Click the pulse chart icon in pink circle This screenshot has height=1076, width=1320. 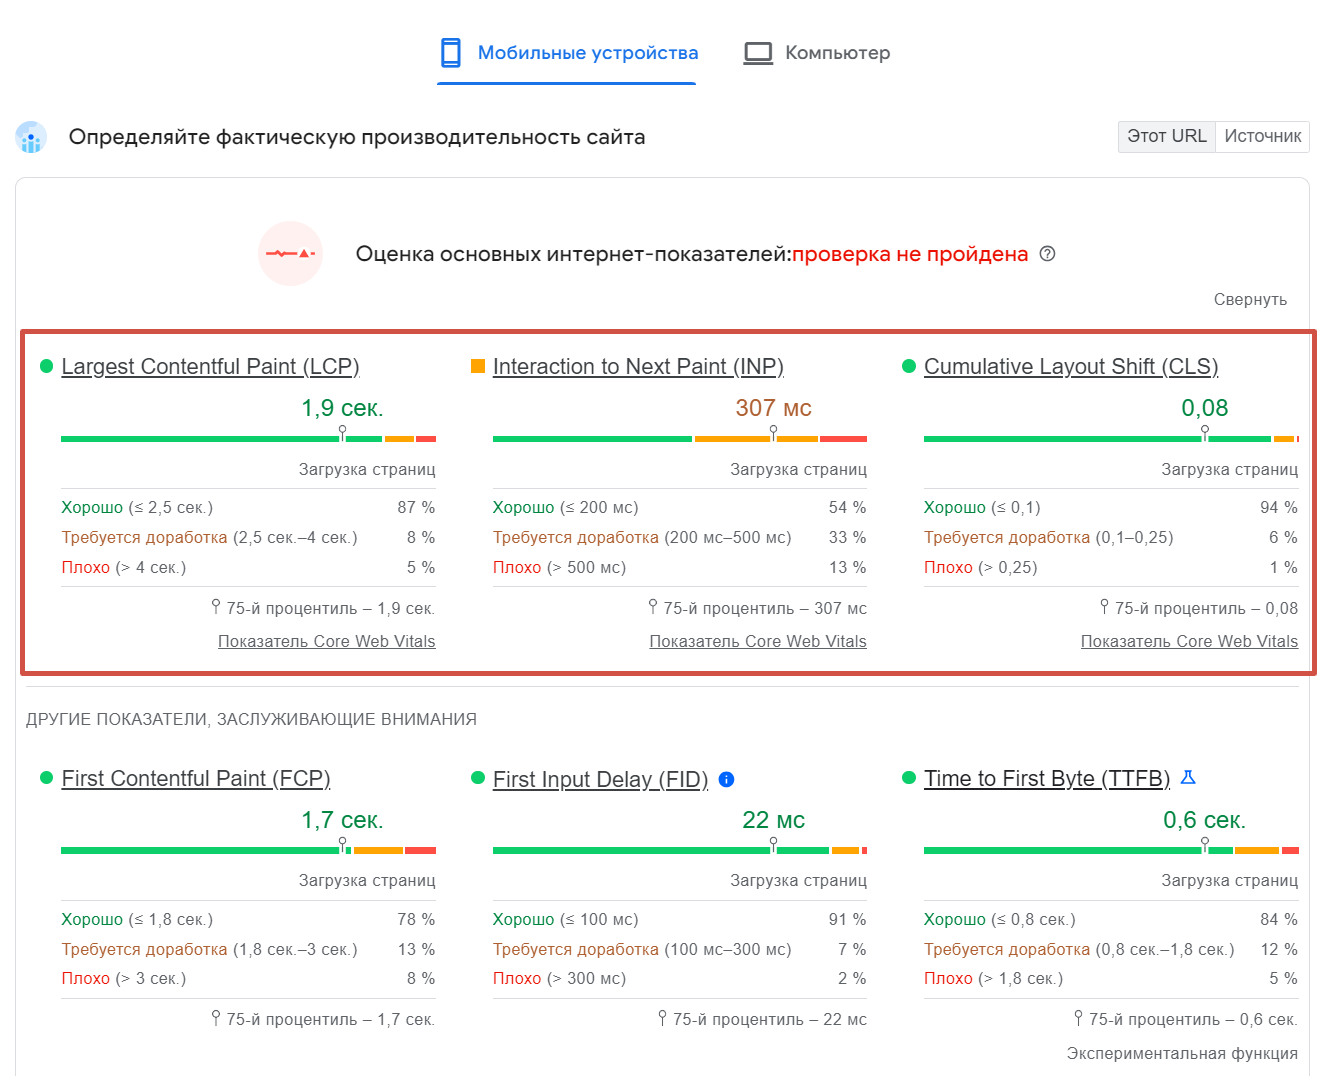pos(290,254)
